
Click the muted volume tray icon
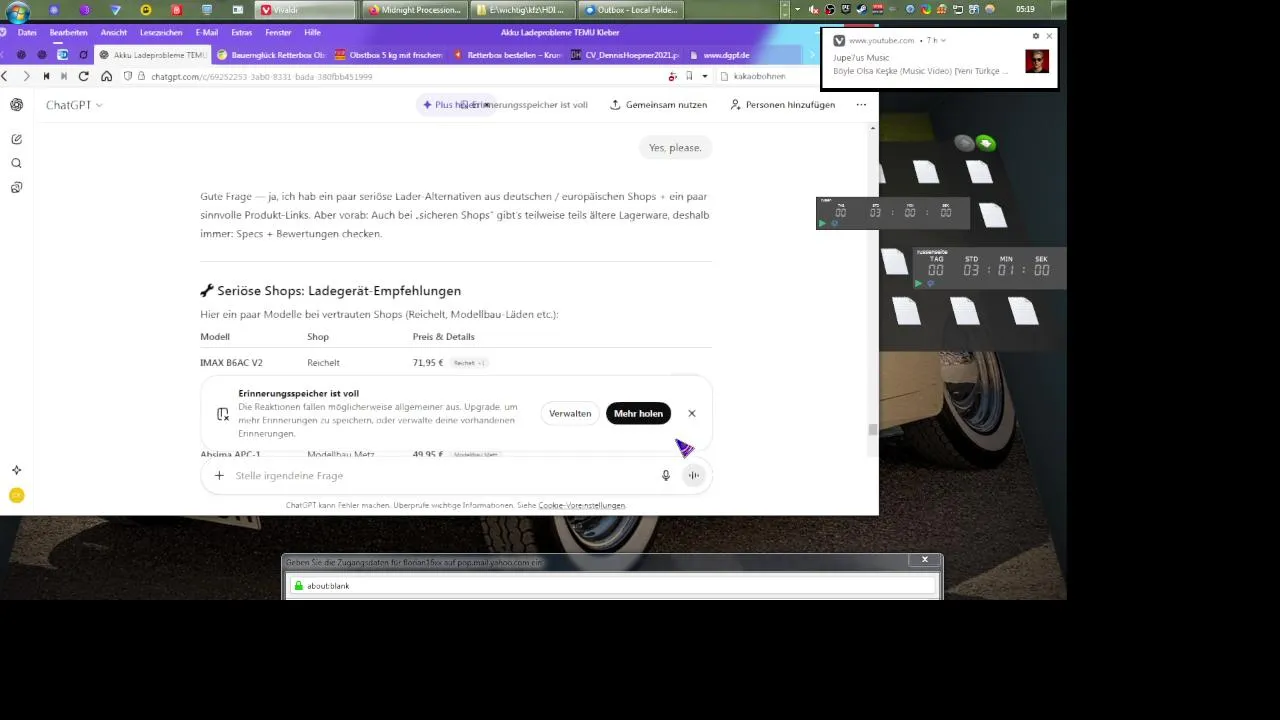click(814, 10)
